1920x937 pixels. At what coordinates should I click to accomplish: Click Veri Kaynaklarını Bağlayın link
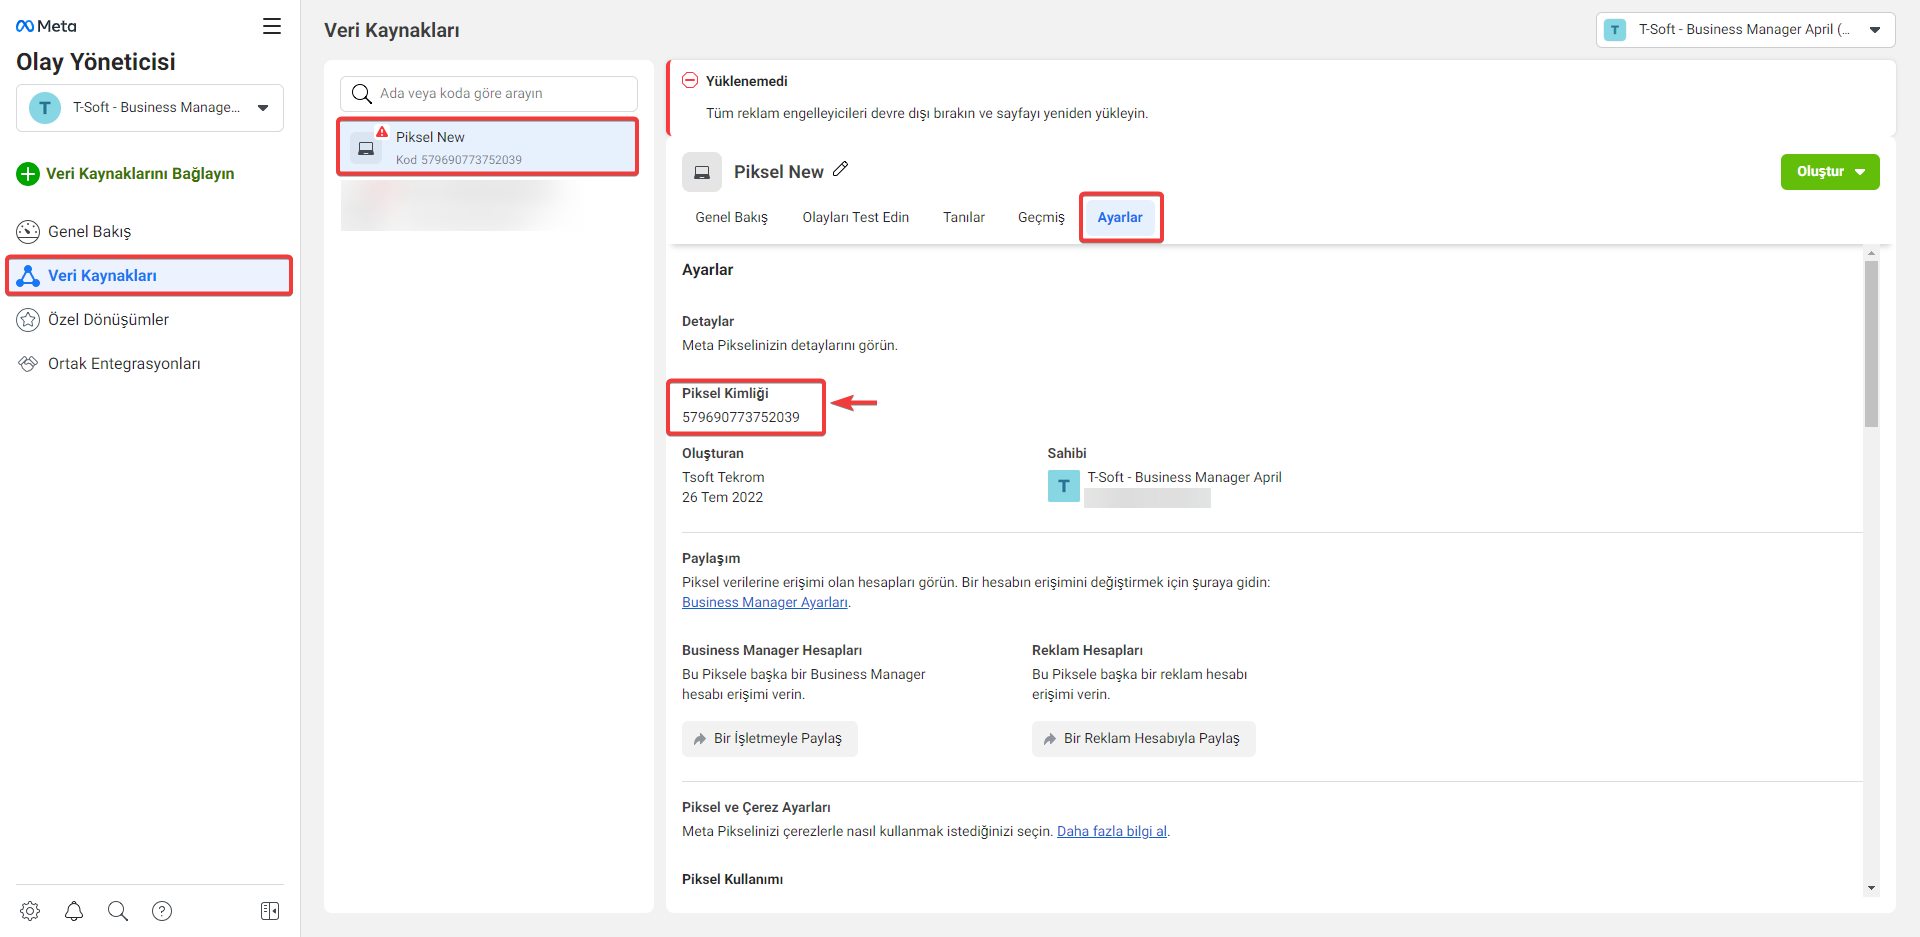140,174
